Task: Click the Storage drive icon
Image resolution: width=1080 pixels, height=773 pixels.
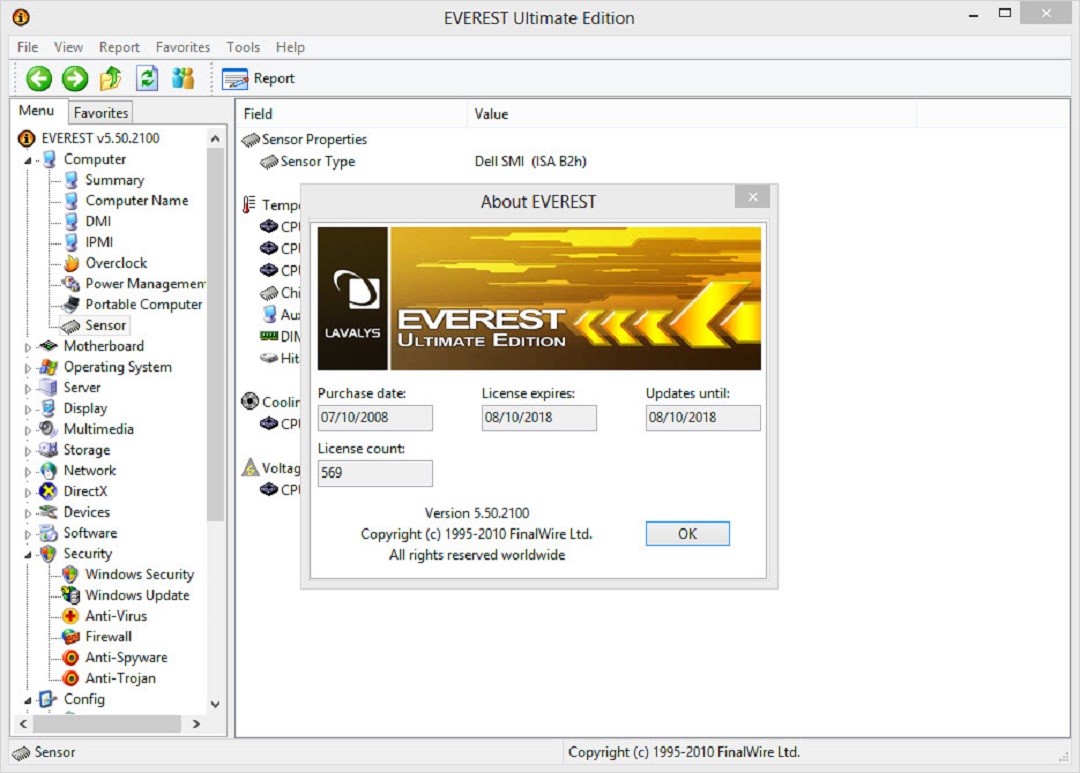Action: tap(48, 450)
